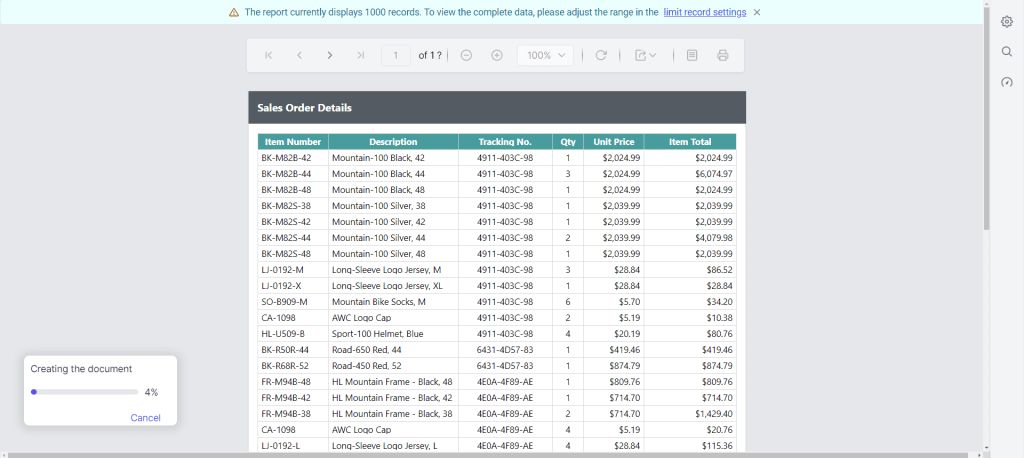Select item number BK-M82B-42
The height and width of the screenshot is (458, 1024).
click(x=286, y=157)
